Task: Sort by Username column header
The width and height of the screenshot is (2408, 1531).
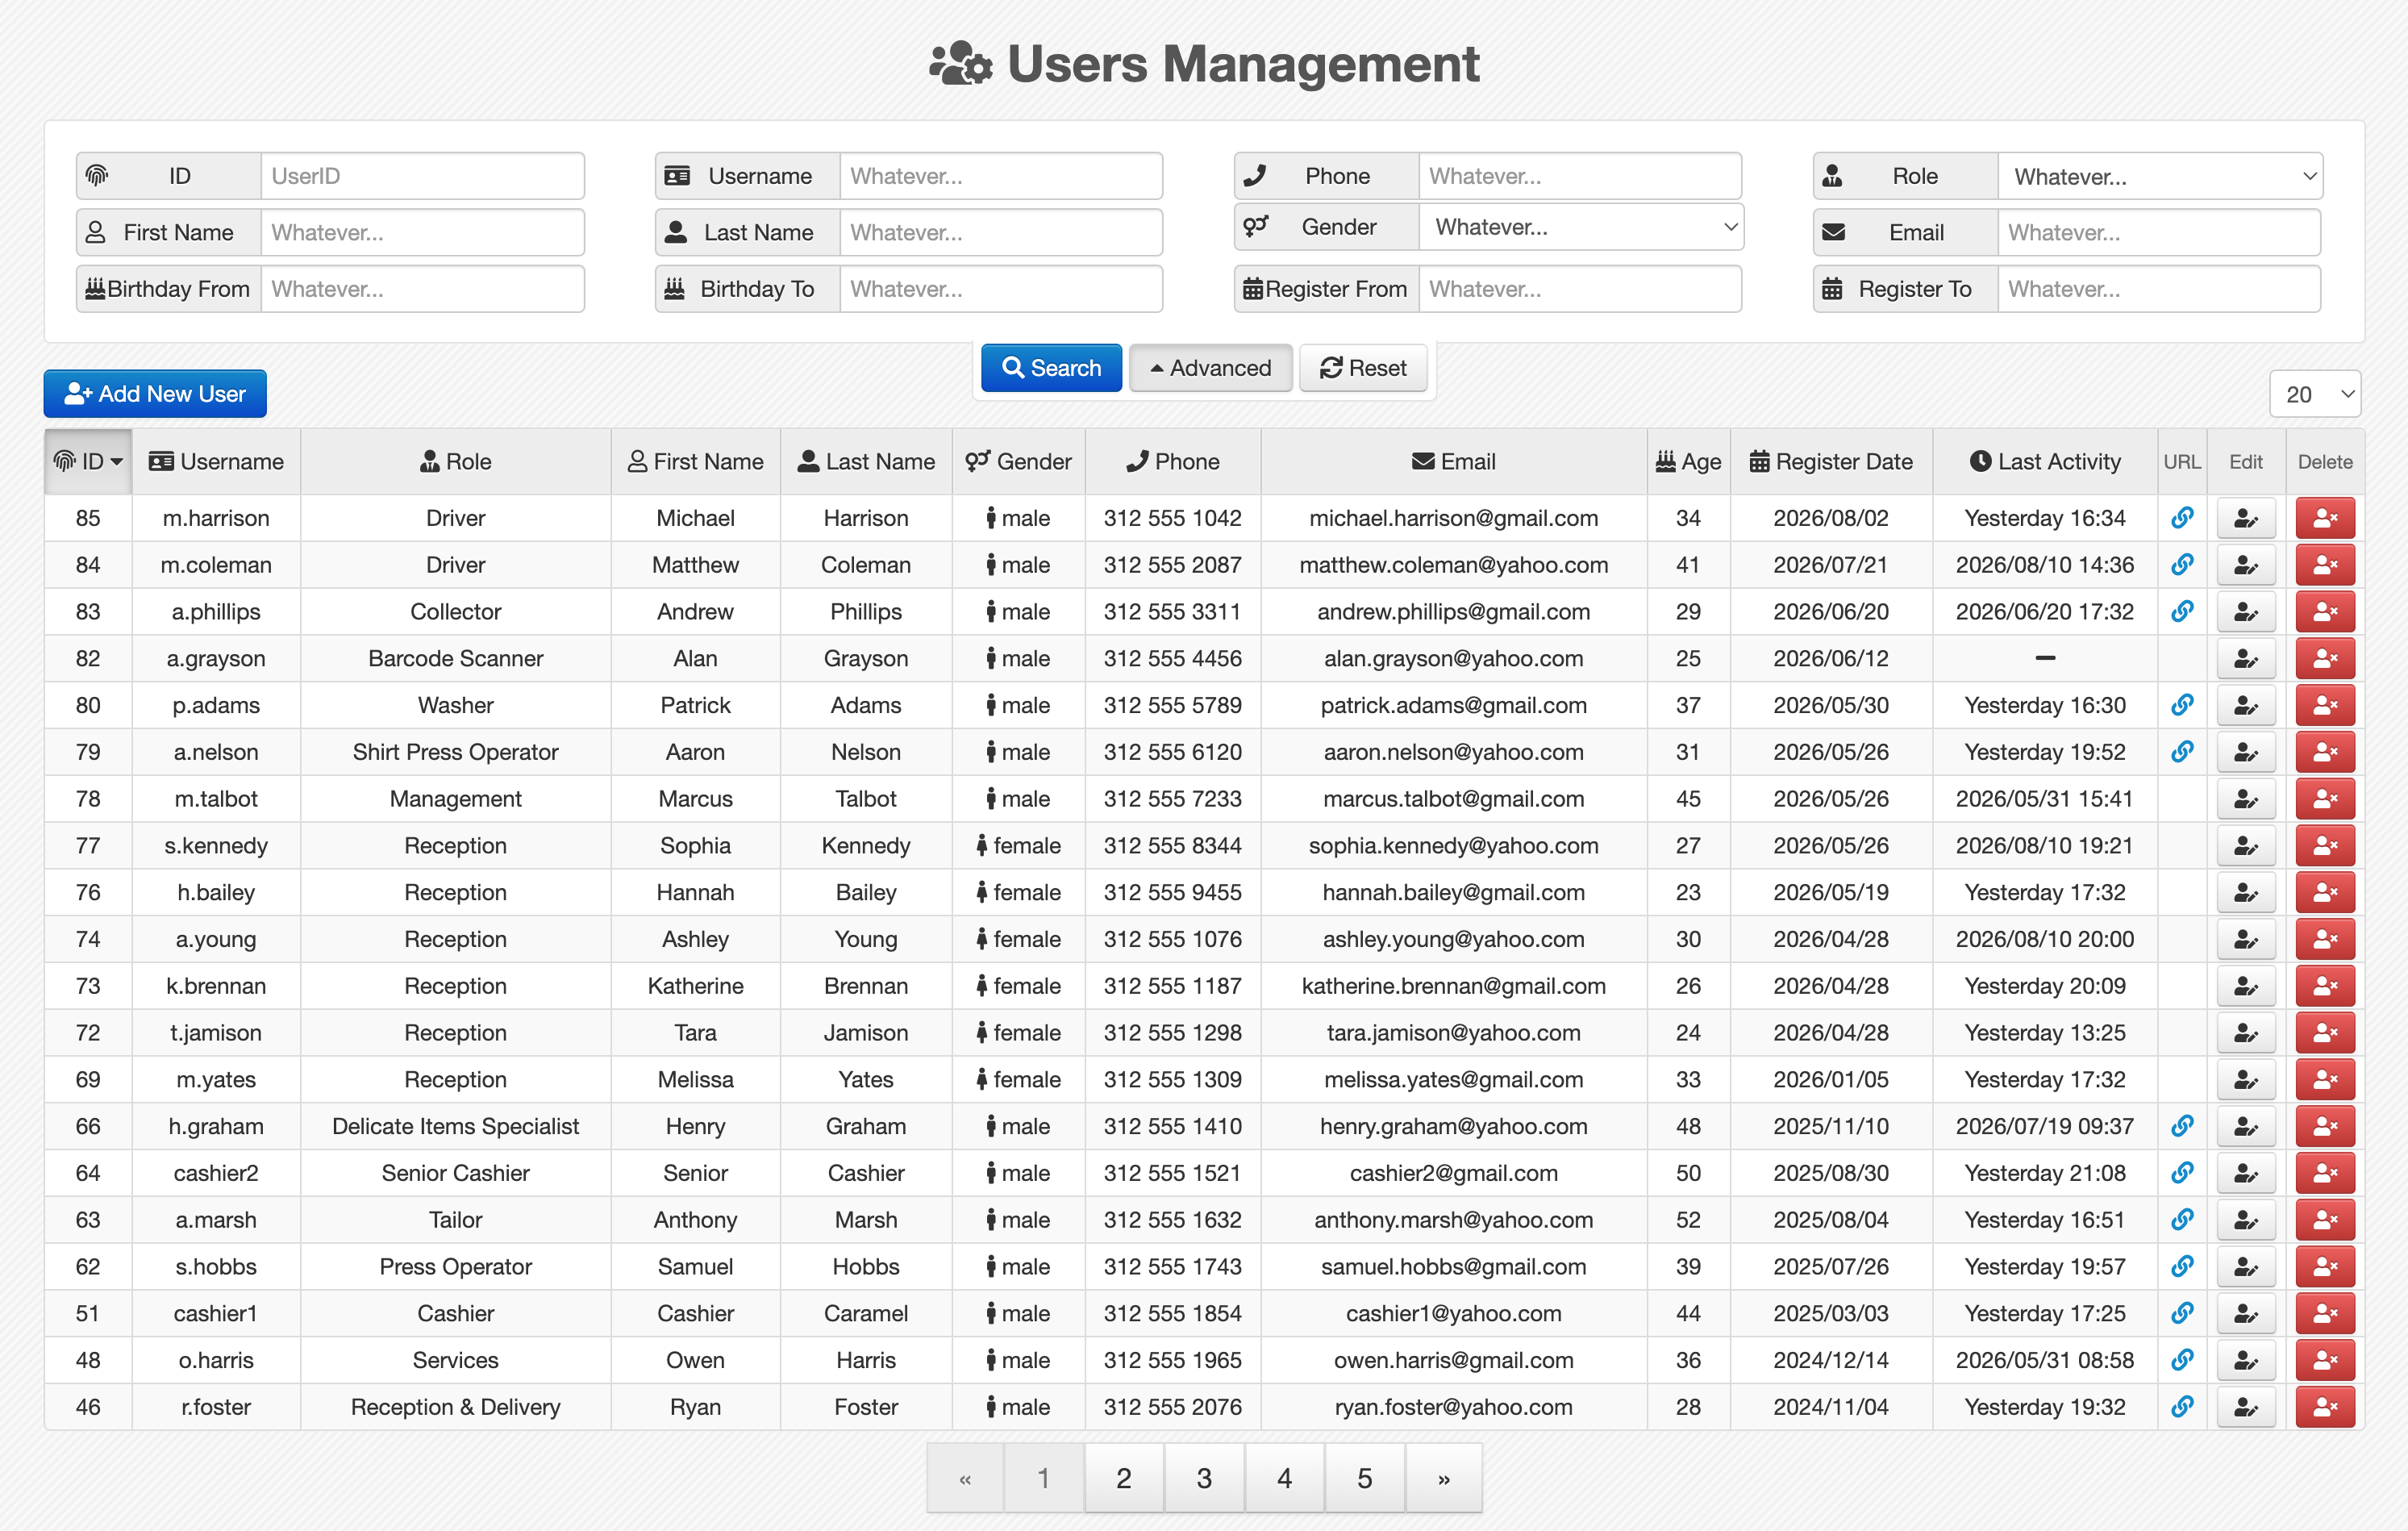Action: 216,461
